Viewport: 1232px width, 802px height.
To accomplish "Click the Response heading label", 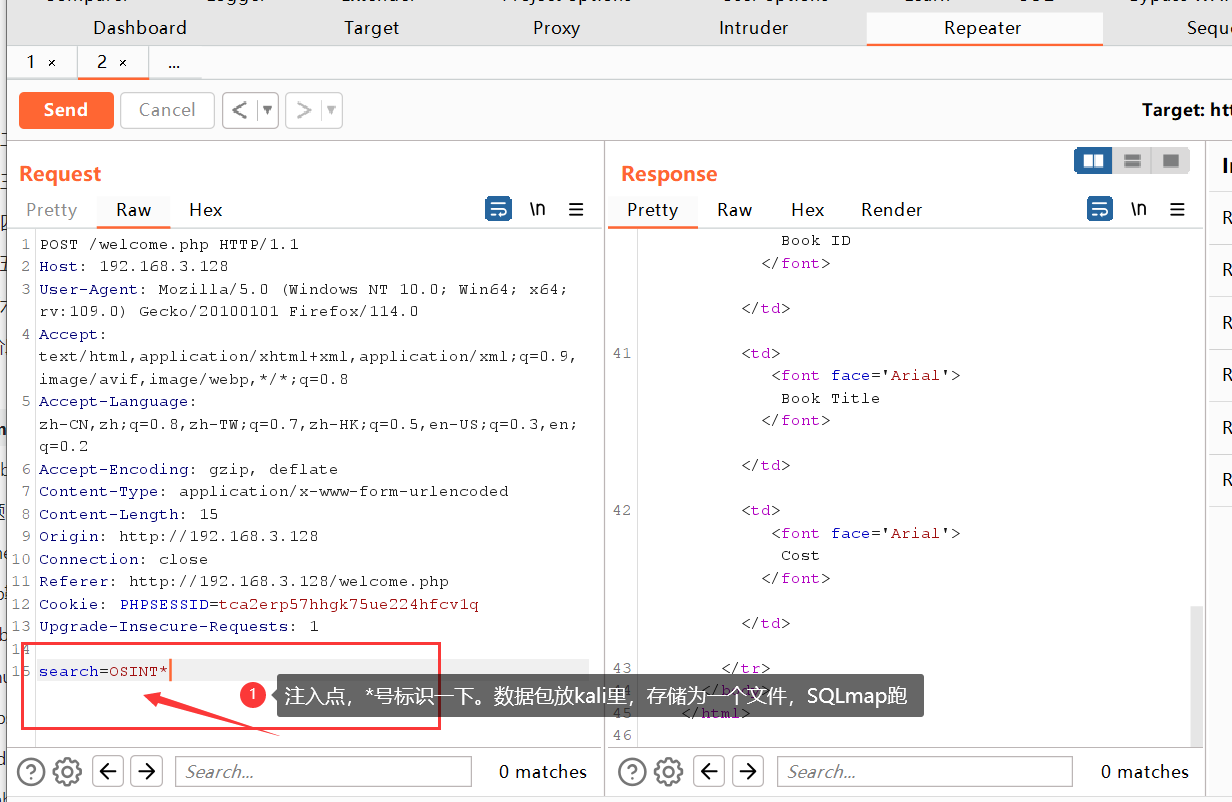I will (669, 174).
